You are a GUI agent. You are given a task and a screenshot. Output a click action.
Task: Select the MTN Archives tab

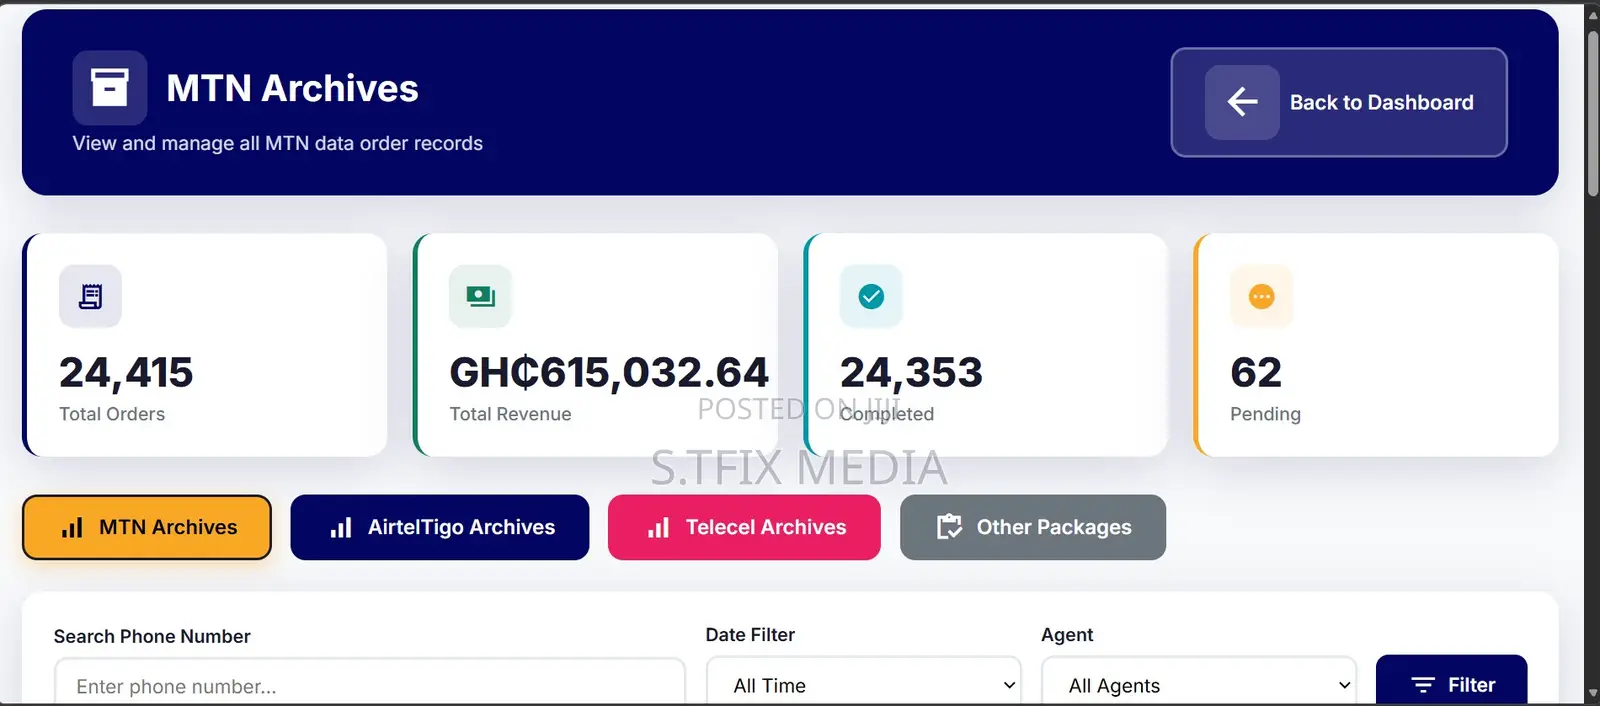(x=147, y=527)
